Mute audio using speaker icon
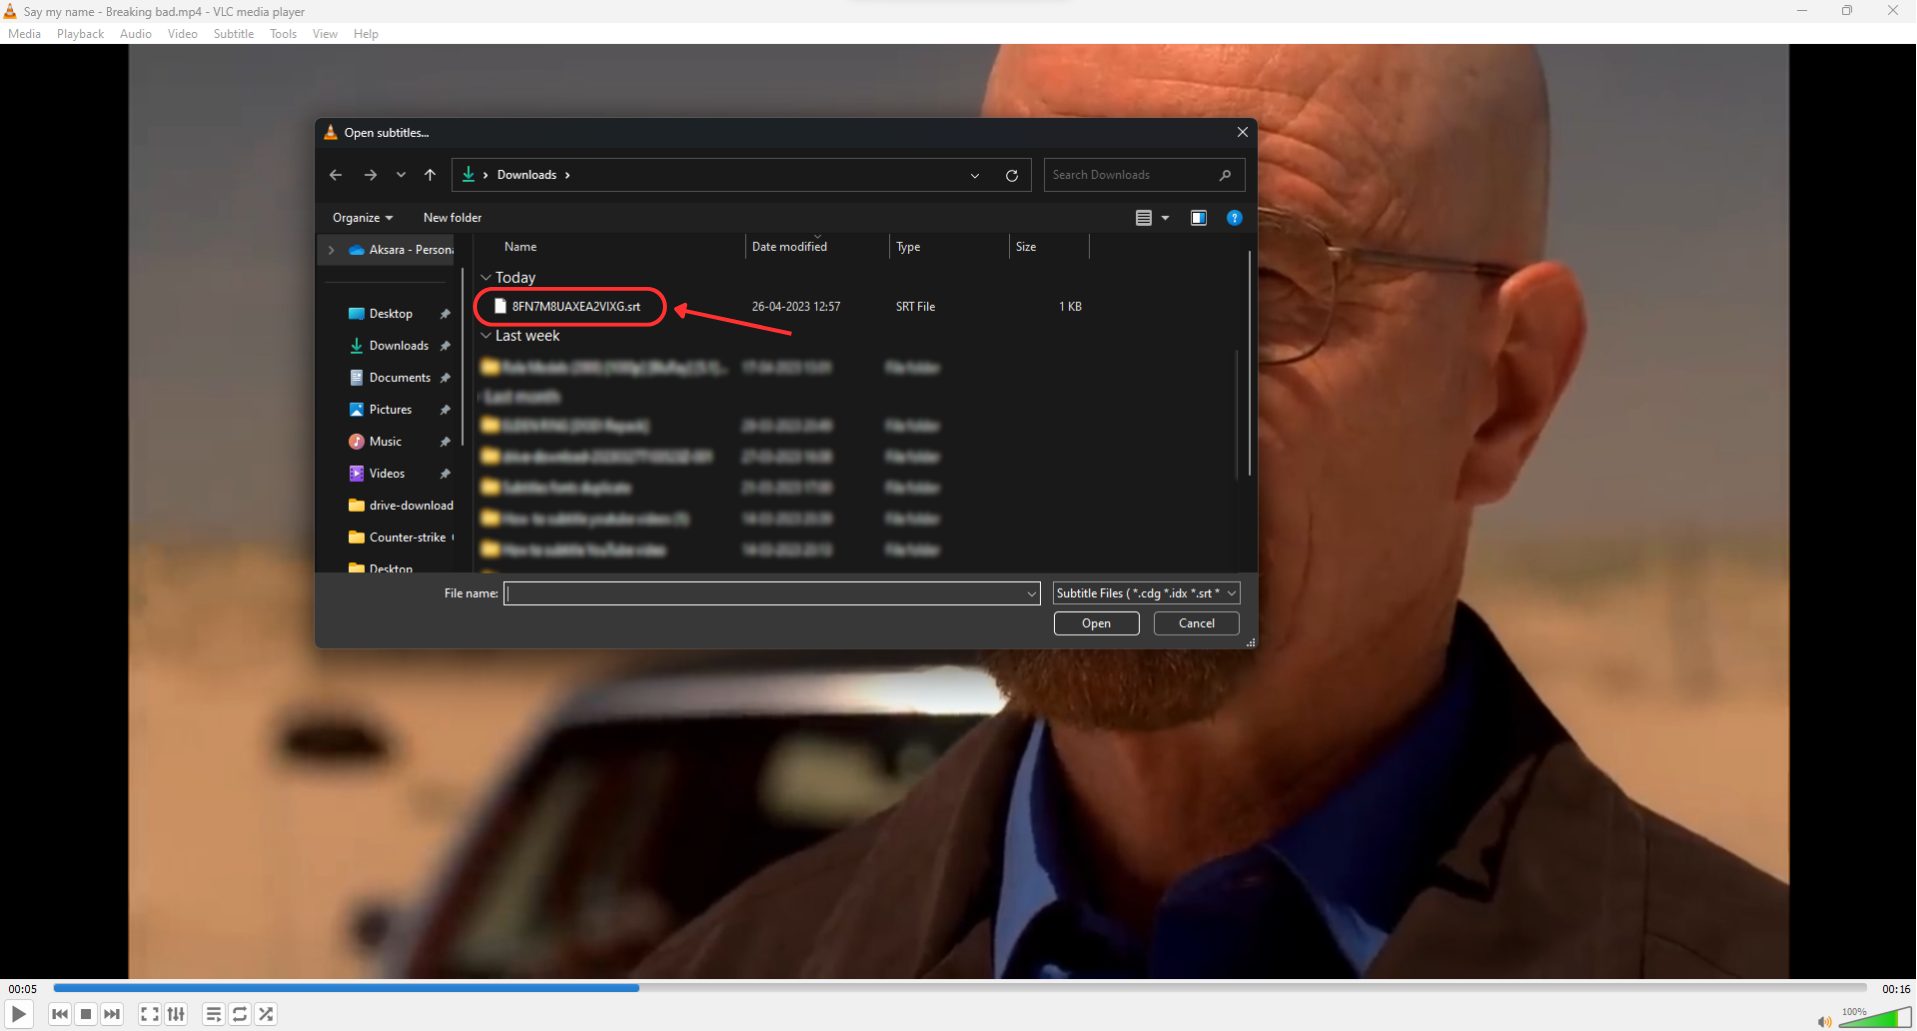Image resolution: width=1917 pixels, height=1031 pixels. point(1824,1021)
